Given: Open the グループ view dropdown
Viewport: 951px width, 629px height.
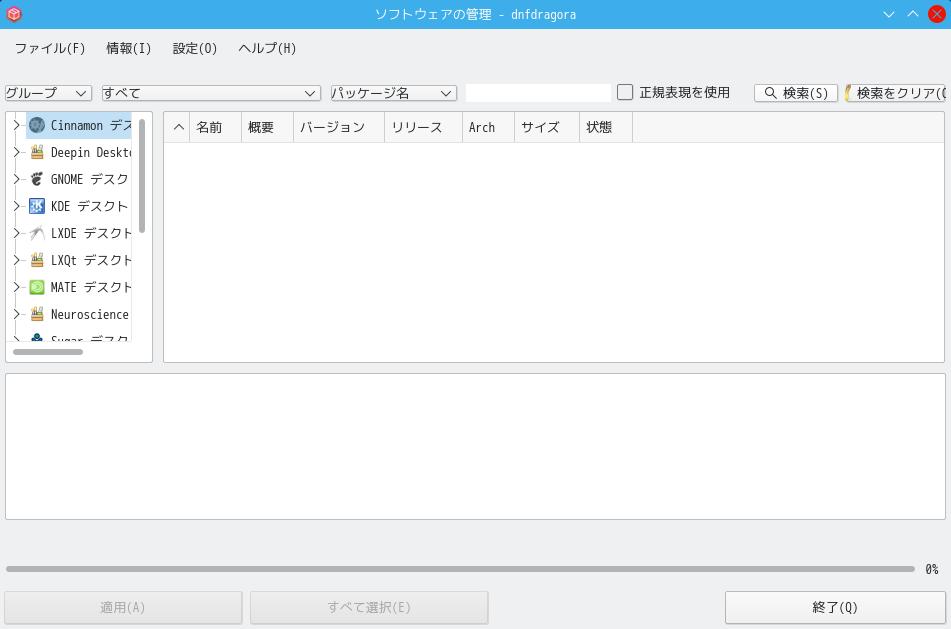Looking at the screenshot, I should pos(48,93).
